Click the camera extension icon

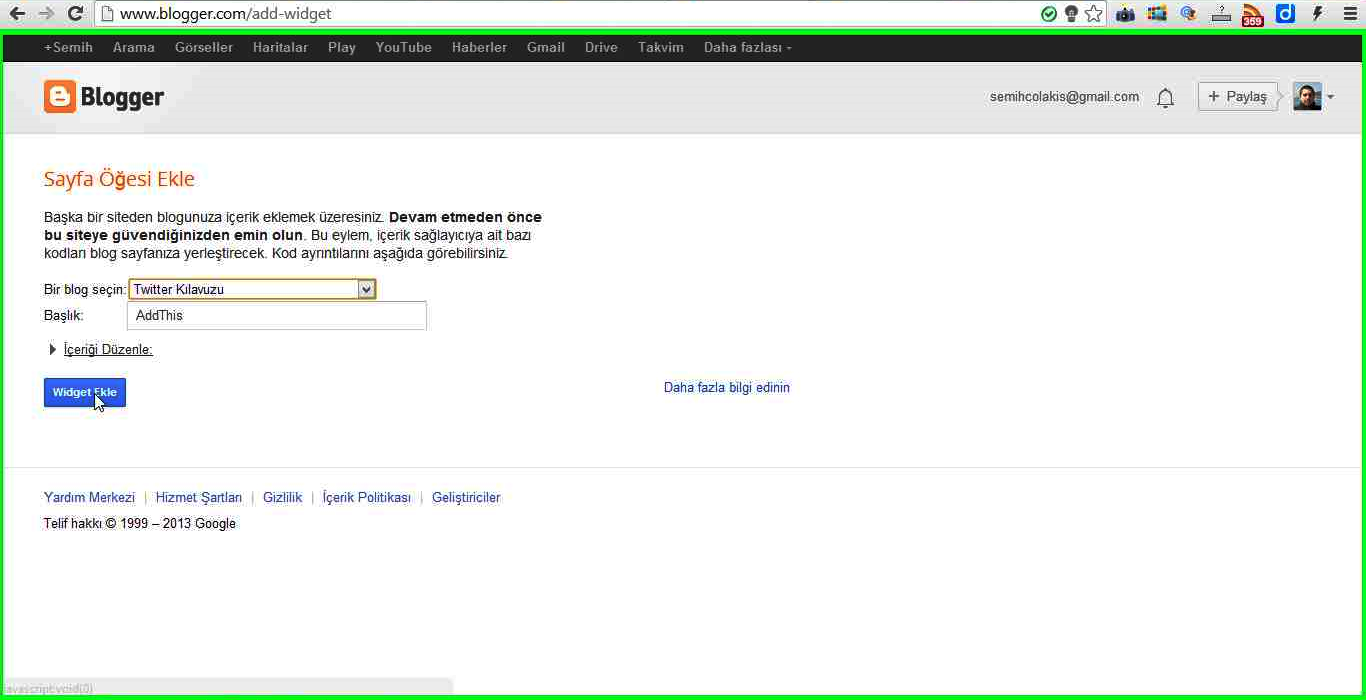coord(1126,14)
